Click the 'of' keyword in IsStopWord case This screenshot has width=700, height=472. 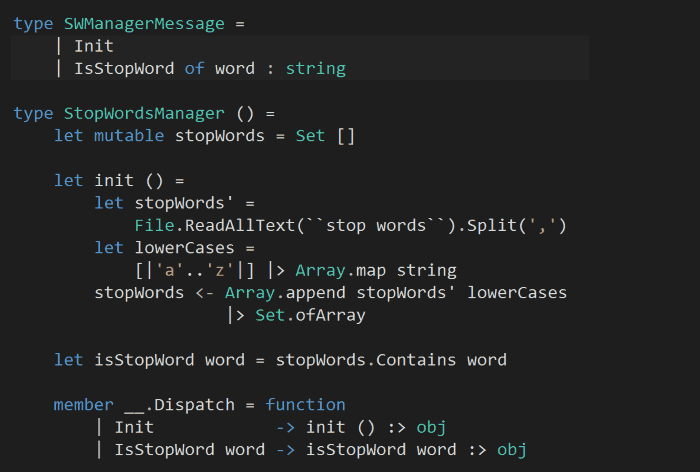click(x=194, y=69)
